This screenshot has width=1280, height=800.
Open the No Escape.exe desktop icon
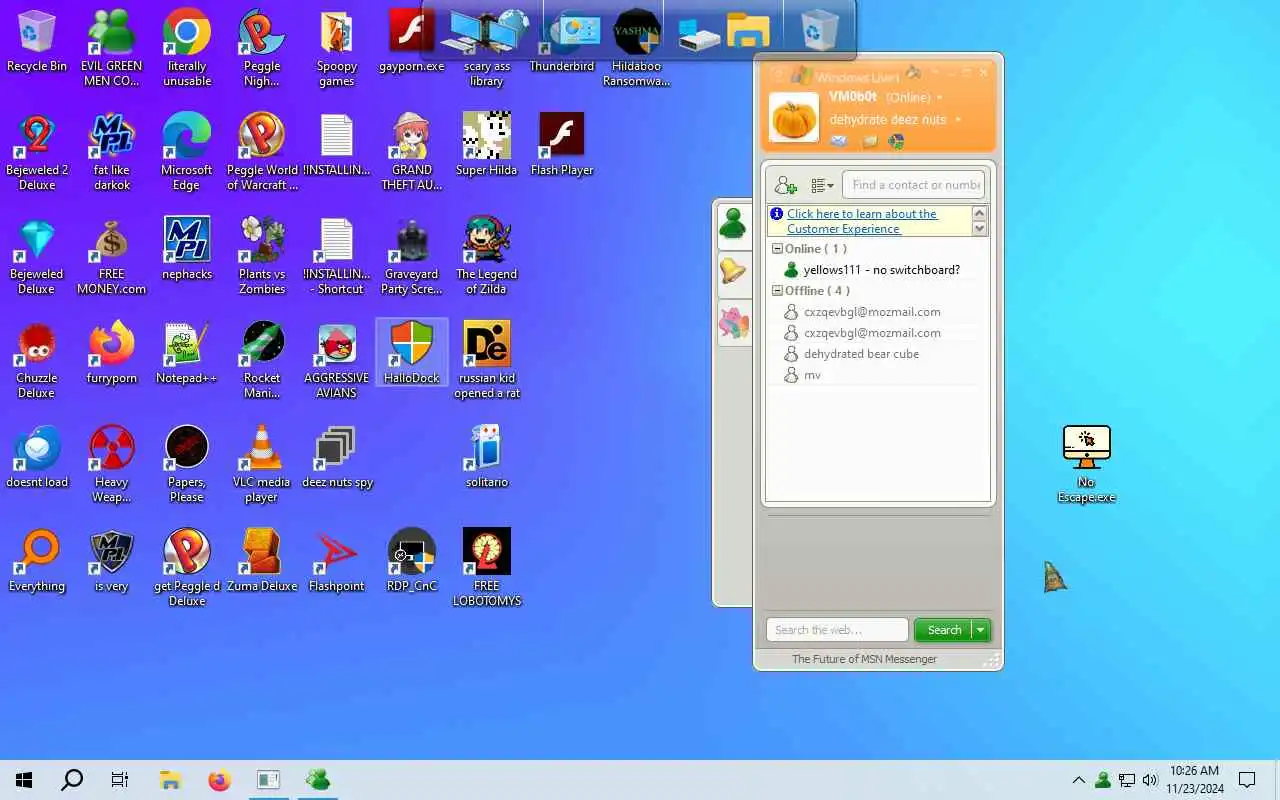coord(1087,465)
